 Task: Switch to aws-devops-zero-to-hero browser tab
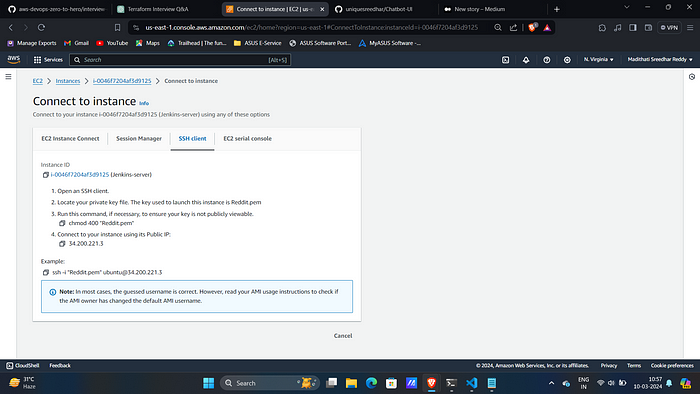[x=56, y=9]
